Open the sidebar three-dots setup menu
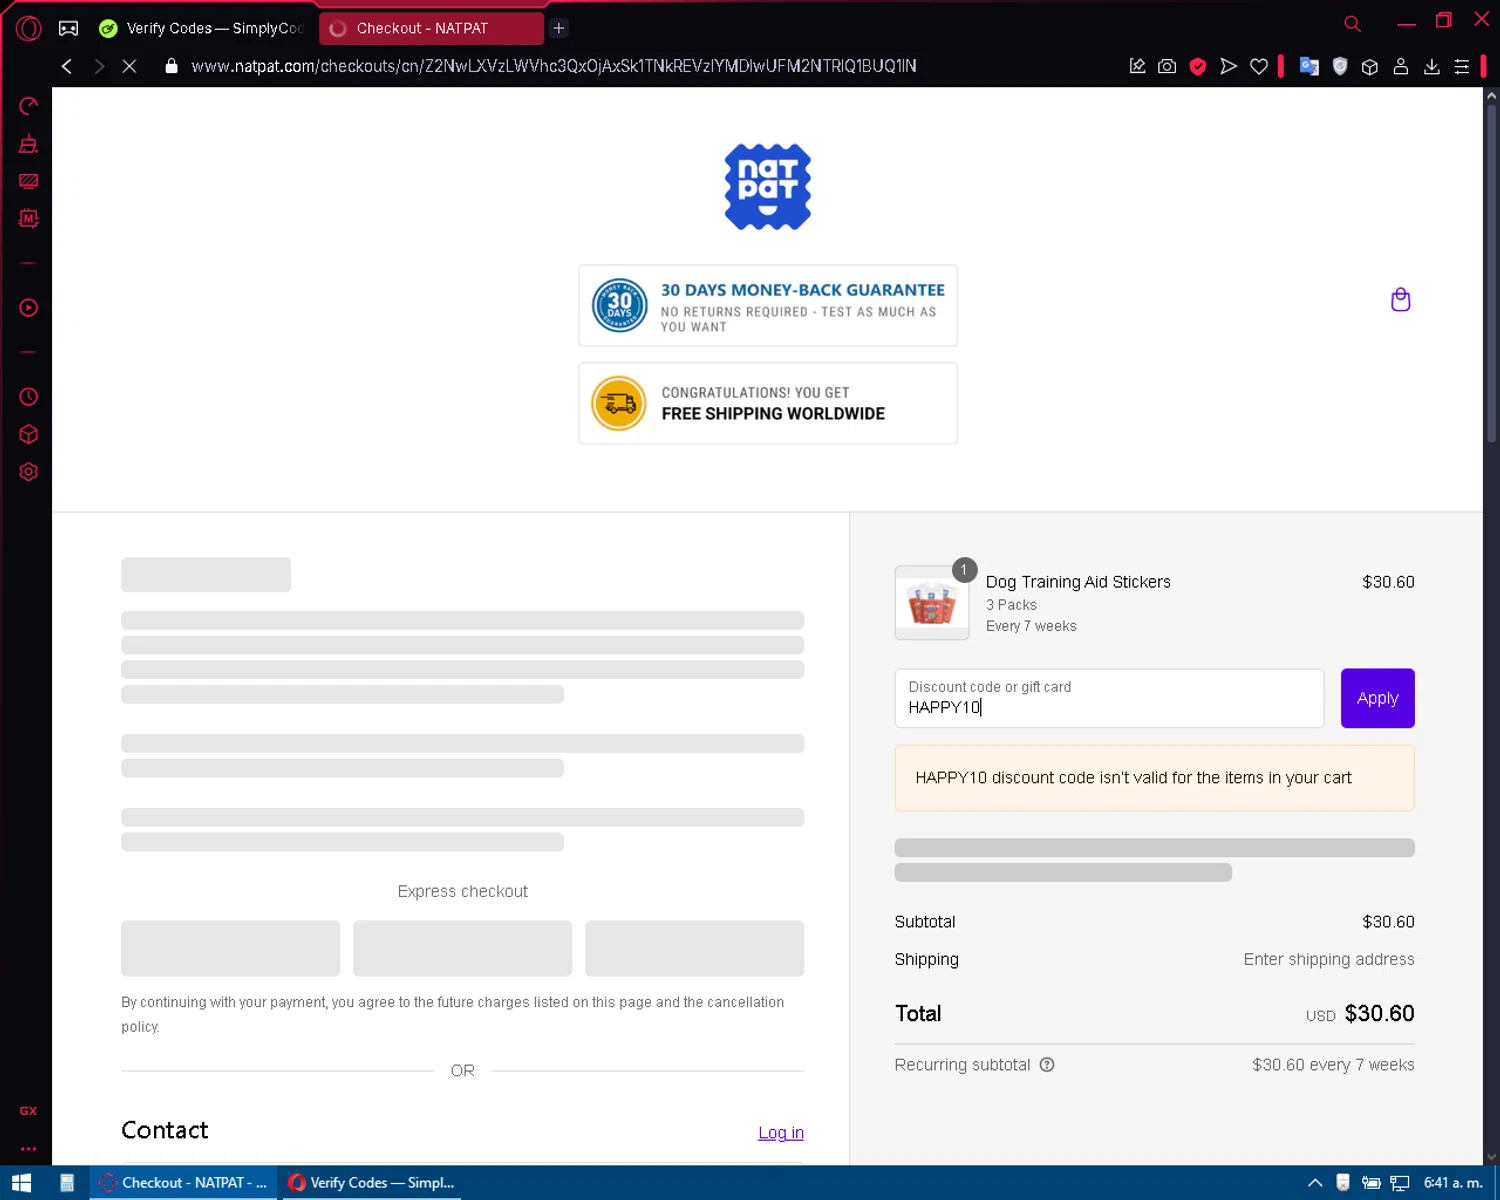The image size is (1500, 1200). coord(28,1149)
